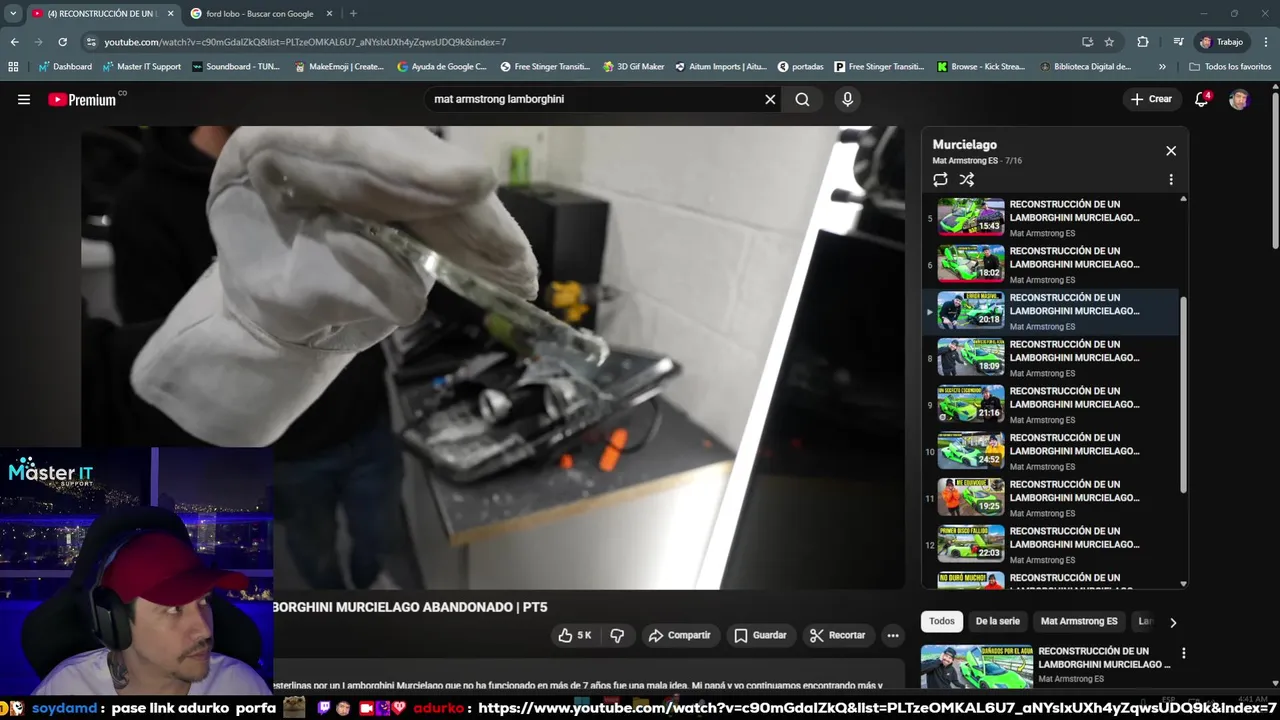1280x720 pixels.
Task: Start voice search with microphone icon
Action: (x=847, y=99)
